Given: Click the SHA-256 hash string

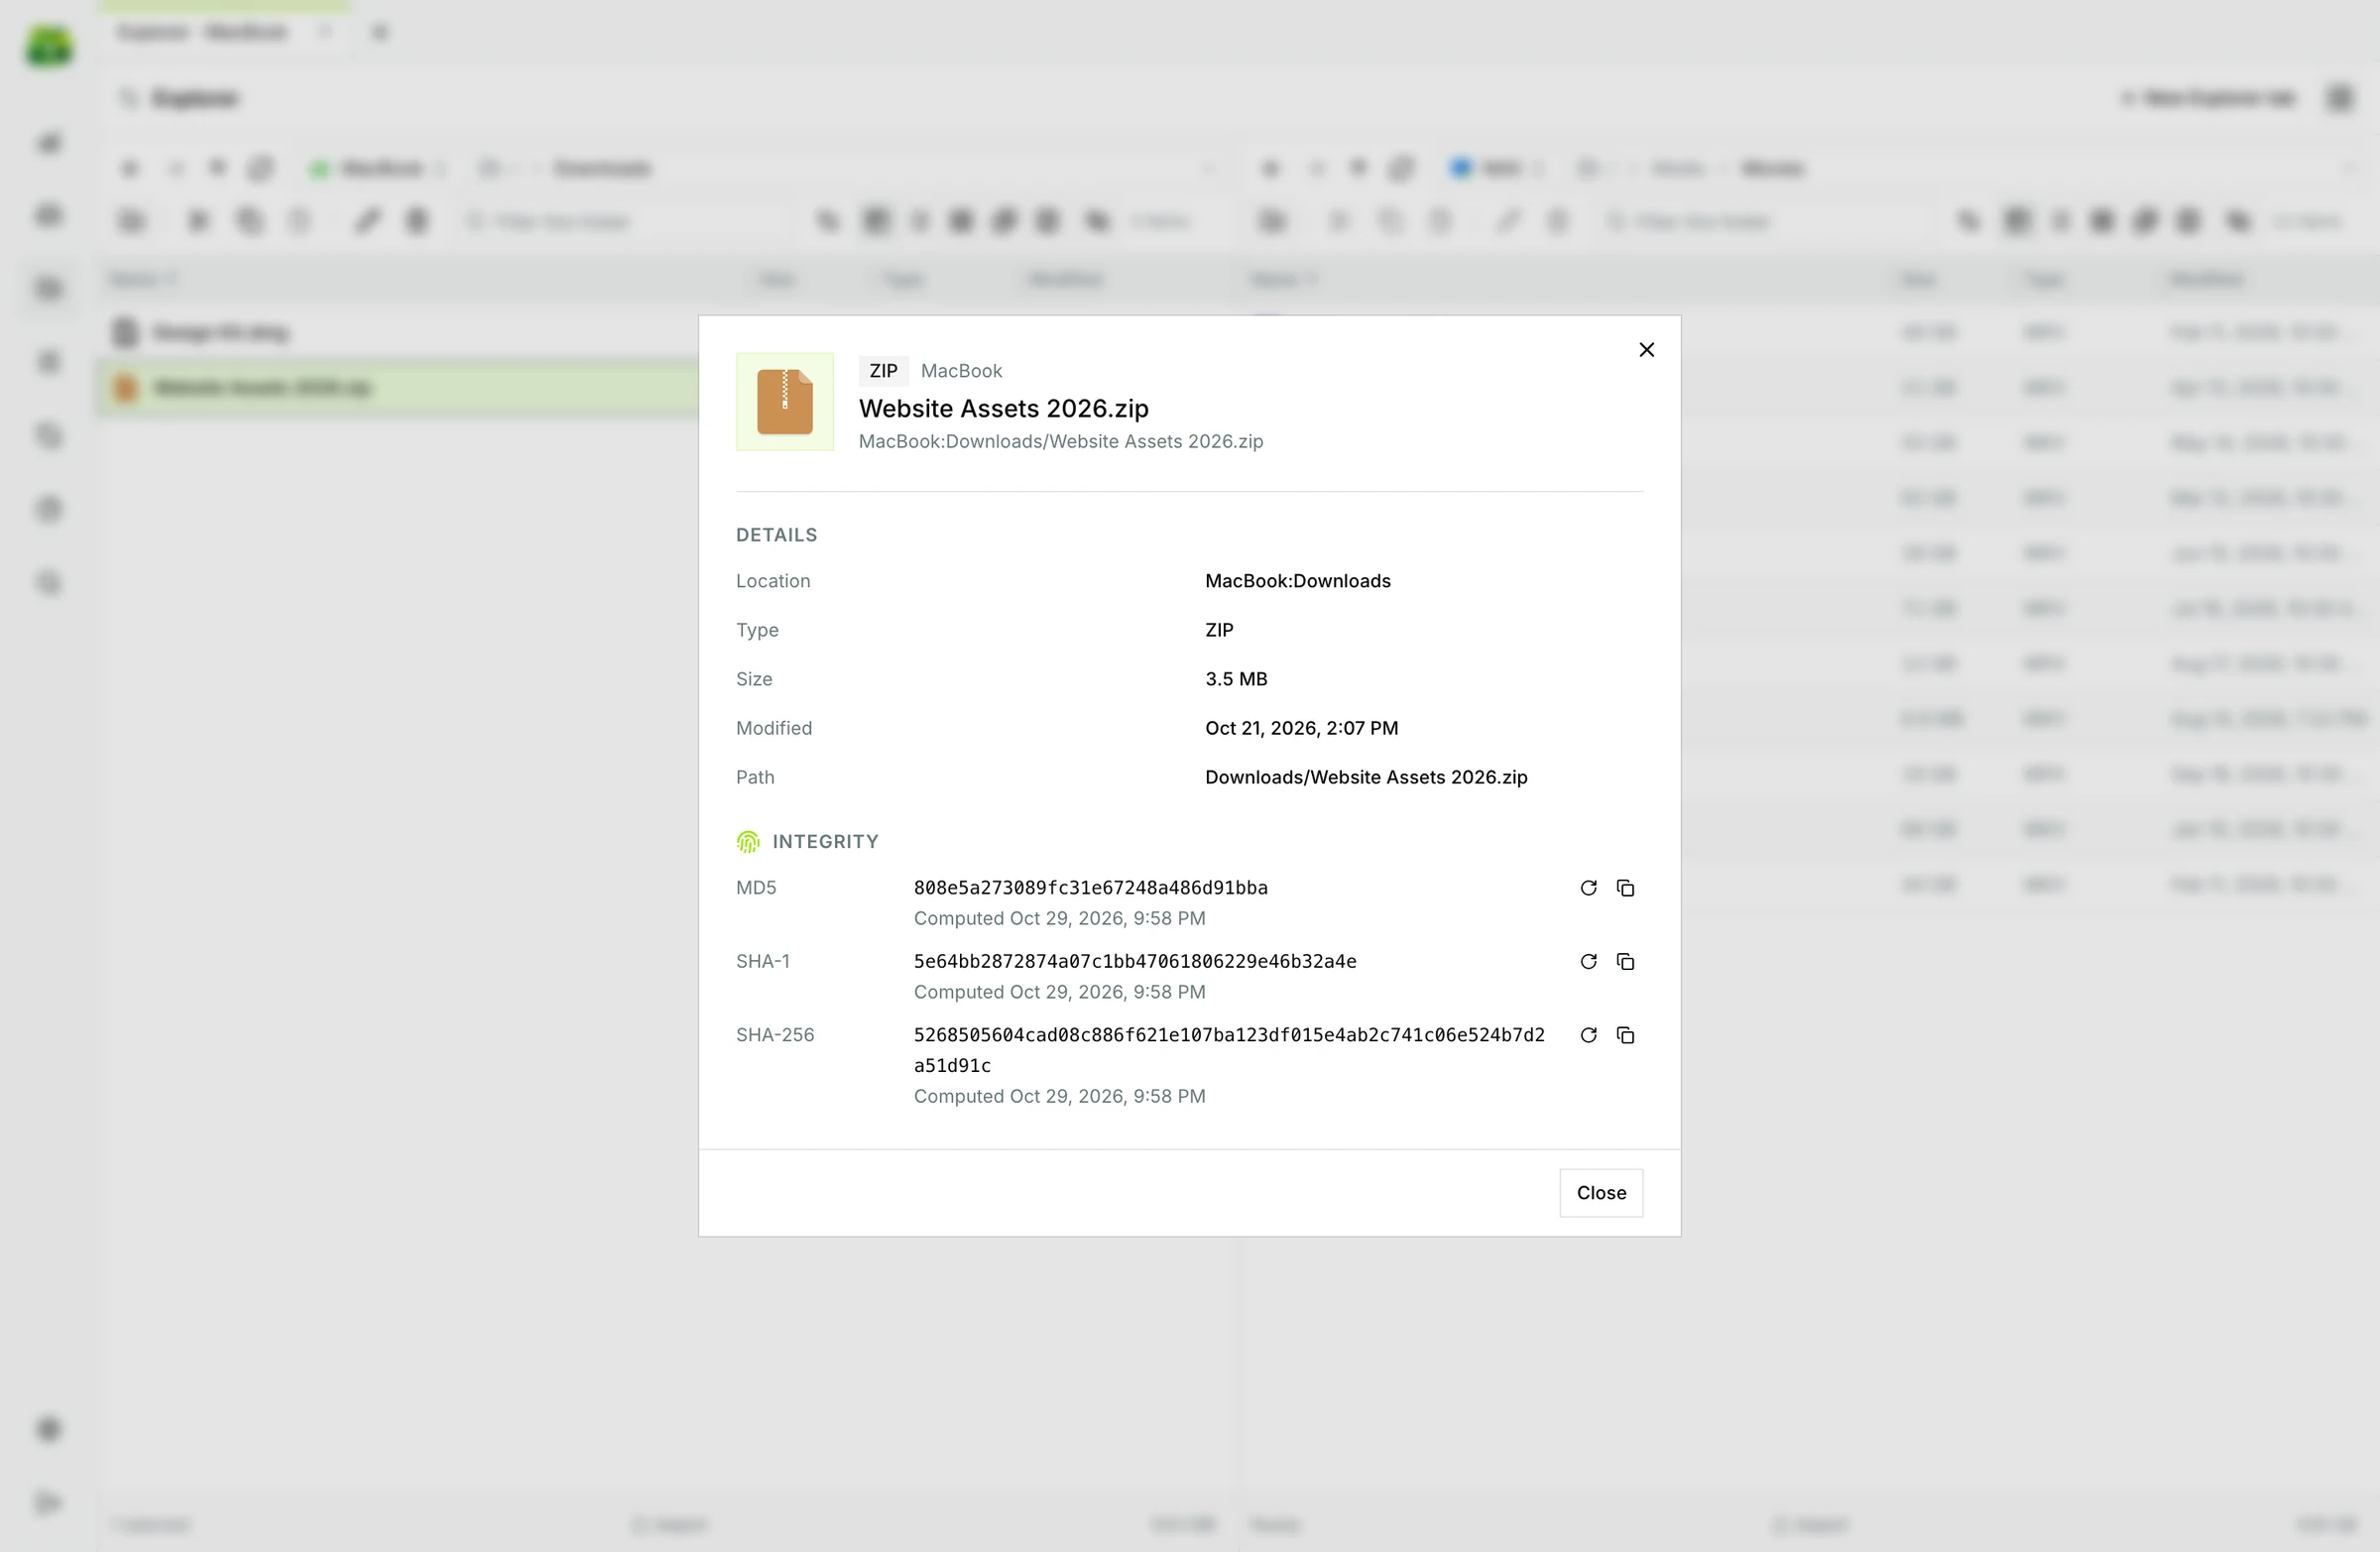Looking at the screenshot, I should click(1229, 1050).
